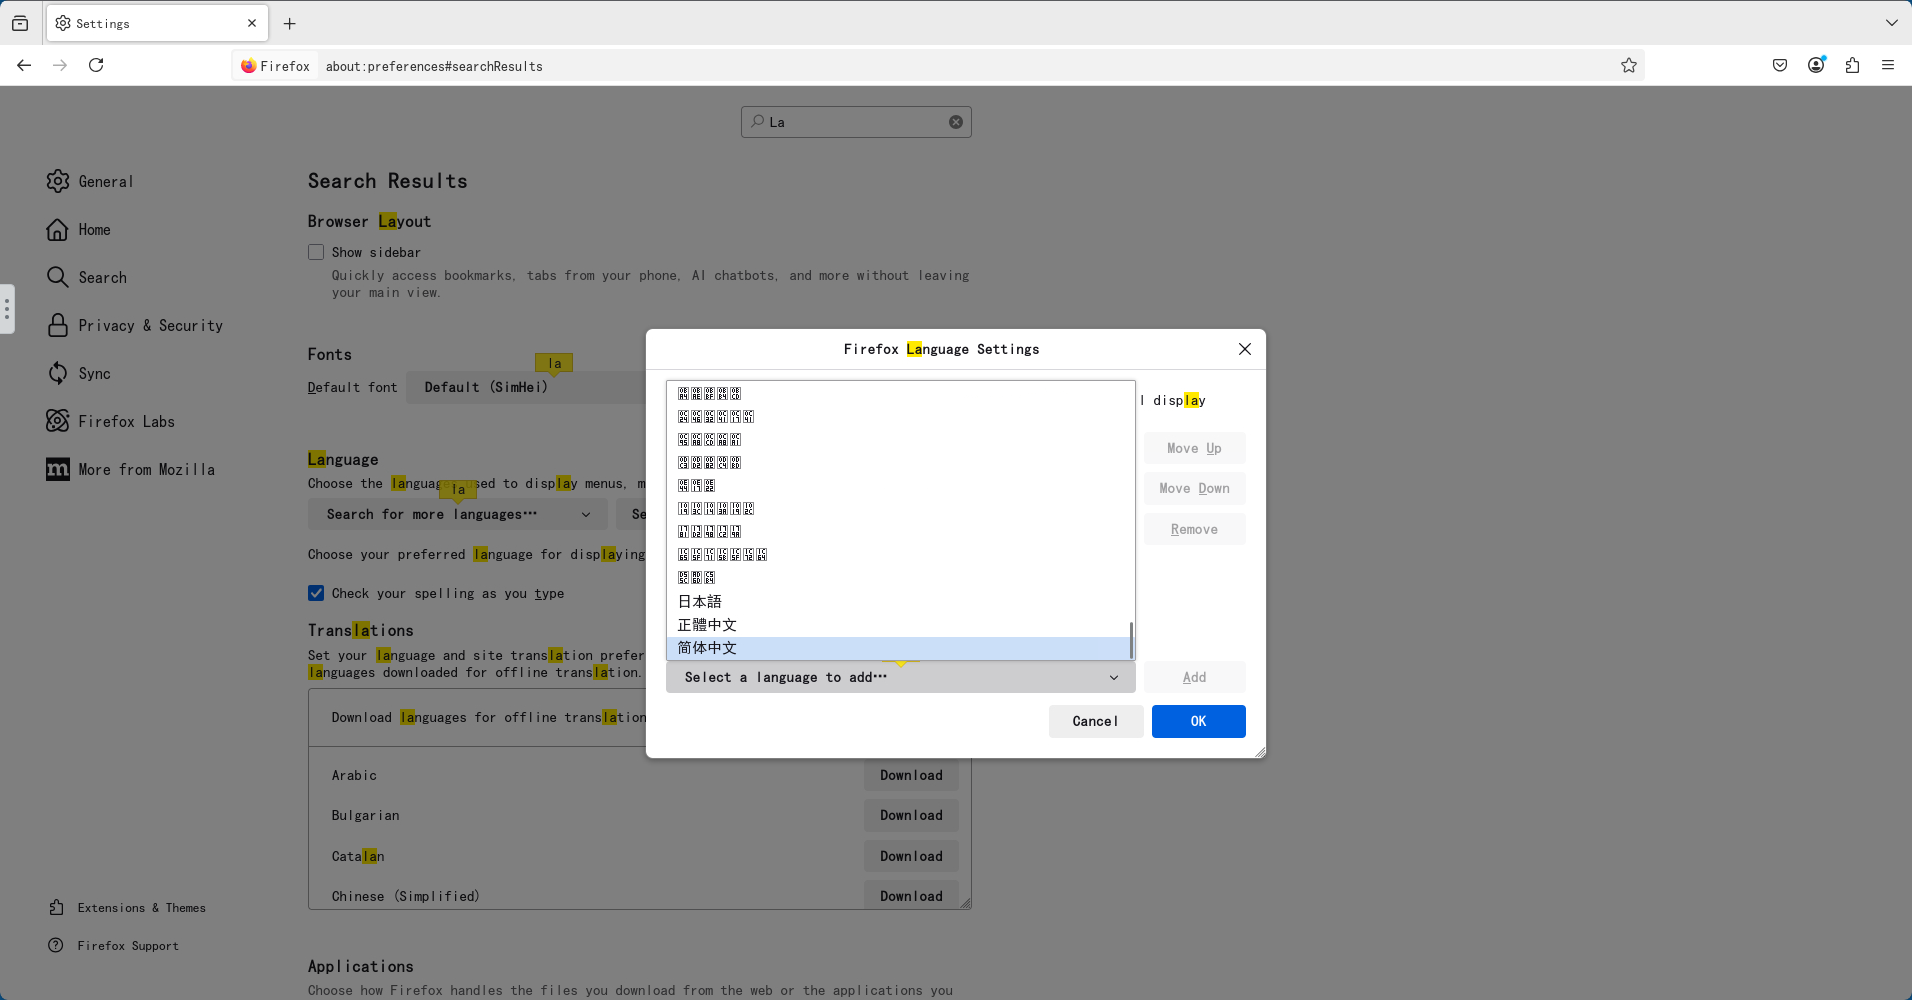Uncheck Check your spelling as you type

(316, 593)
